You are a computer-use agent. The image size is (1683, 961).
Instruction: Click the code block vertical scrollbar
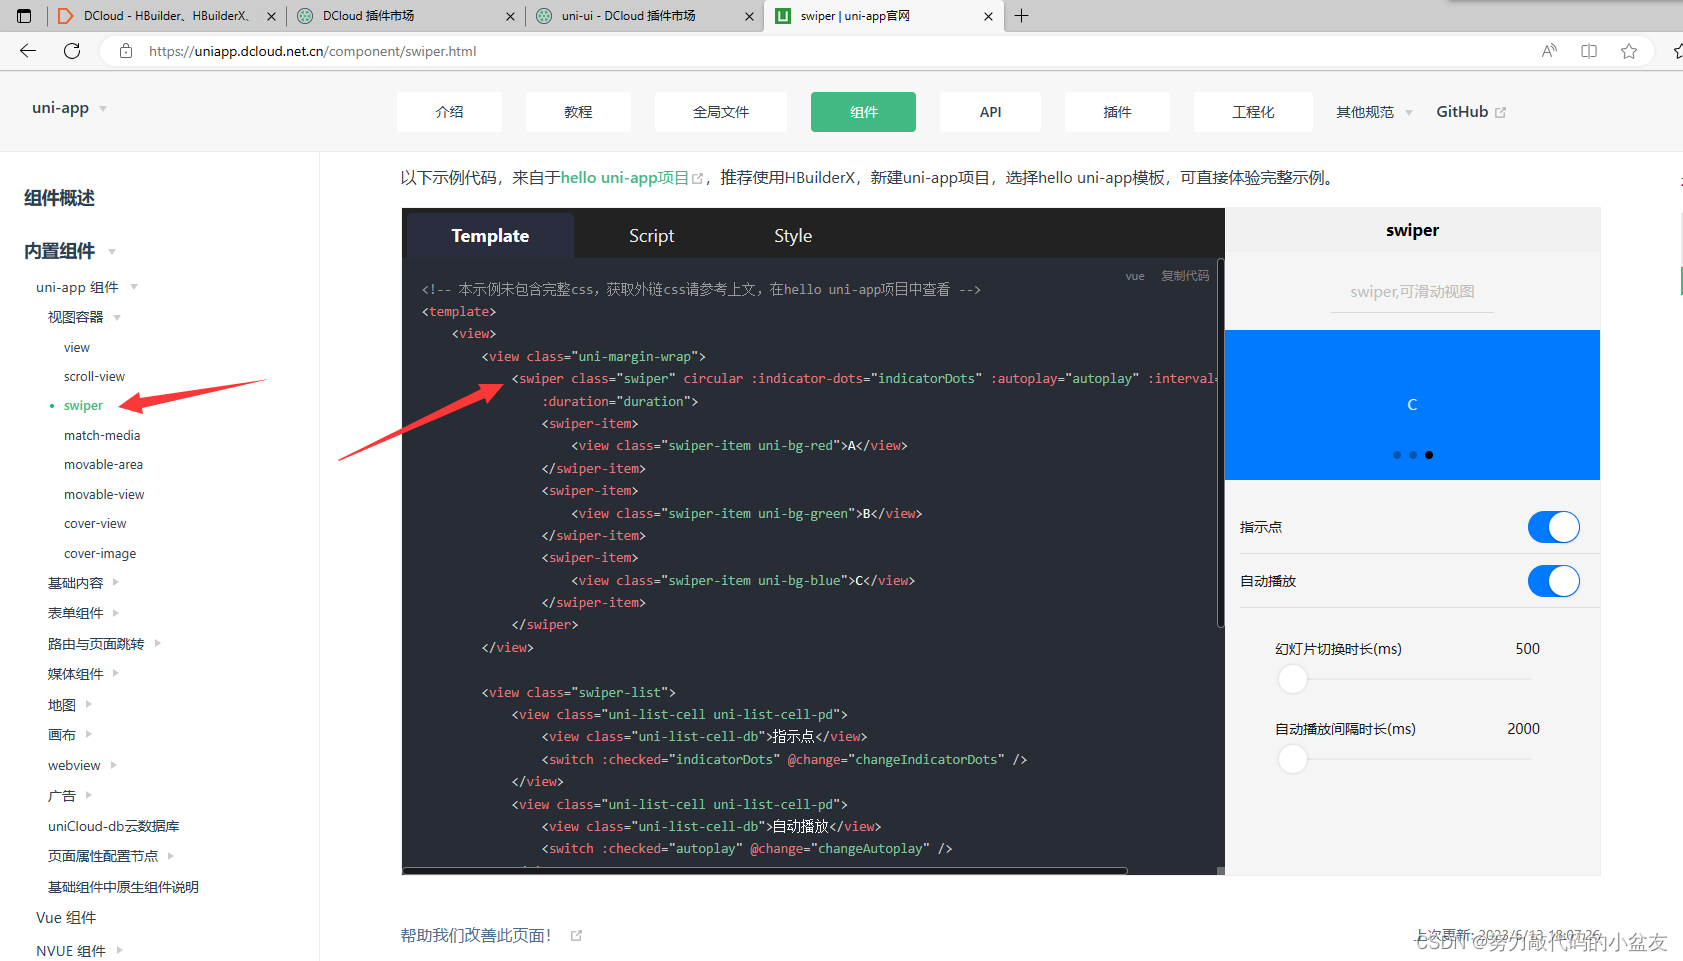(x=1221, y=442)
